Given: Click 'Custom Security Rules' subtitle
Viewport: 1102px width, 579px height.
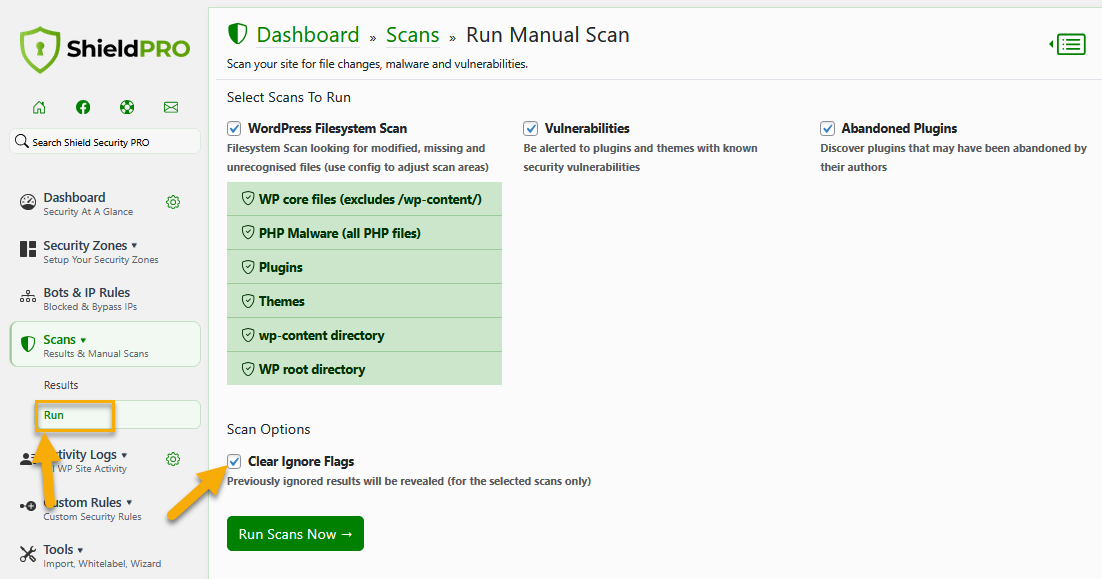Looking at the screenshot, I should [92, 516].
